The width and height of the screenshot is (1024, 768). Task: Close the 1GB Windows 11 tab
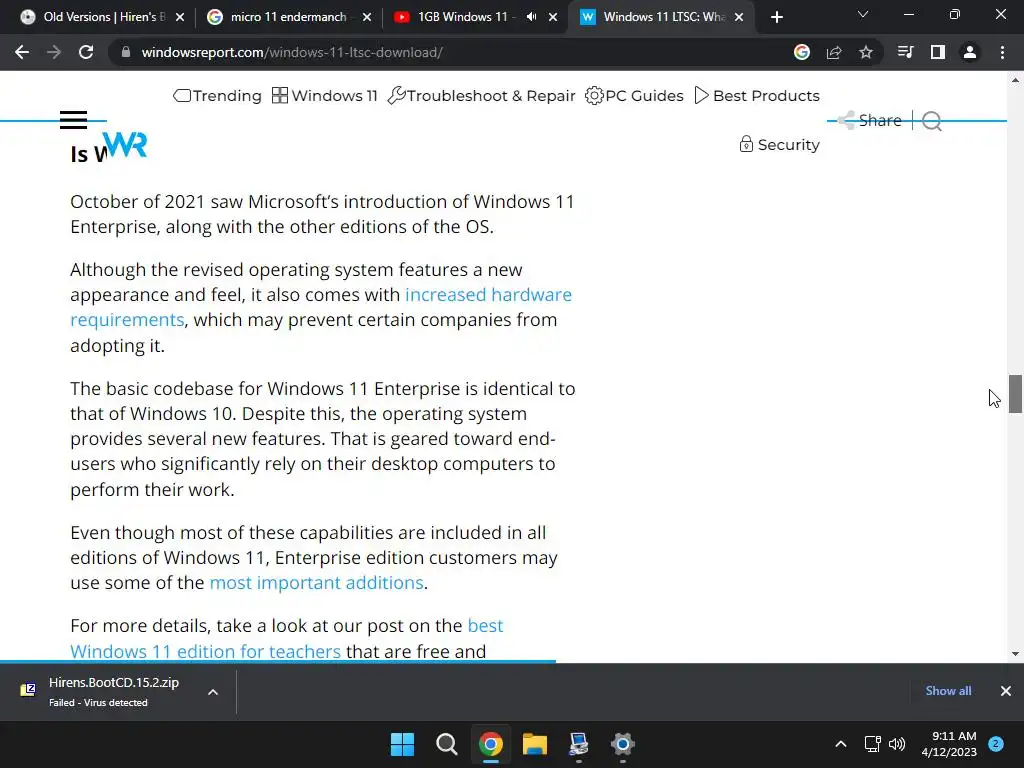553,17
